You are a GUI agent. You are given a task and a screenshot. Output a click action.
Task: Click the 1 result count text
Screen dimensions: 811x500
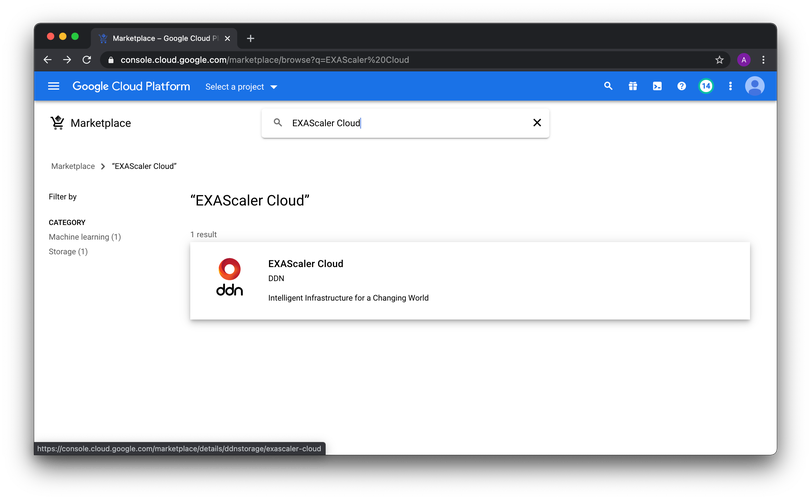pos(203,234)
